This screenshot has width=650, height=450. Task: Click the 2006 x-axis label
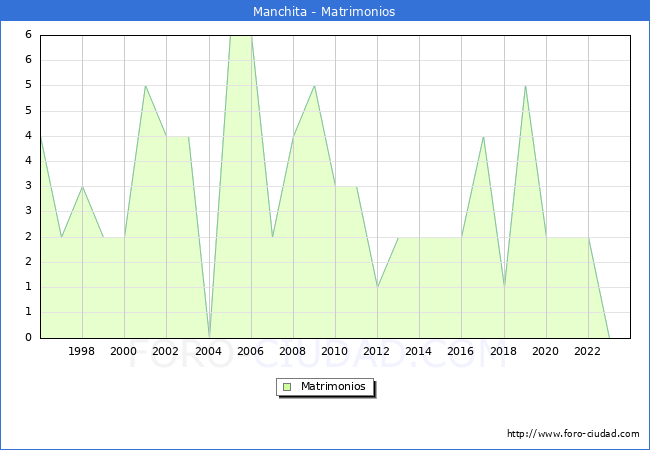point(250,351)
